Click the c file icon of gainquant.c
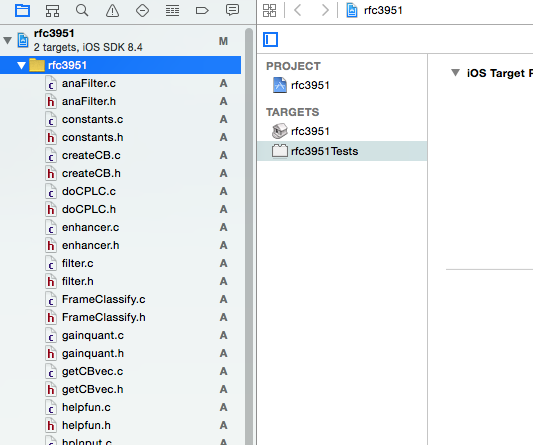533x445 pixels. click(x=51, y=335)
